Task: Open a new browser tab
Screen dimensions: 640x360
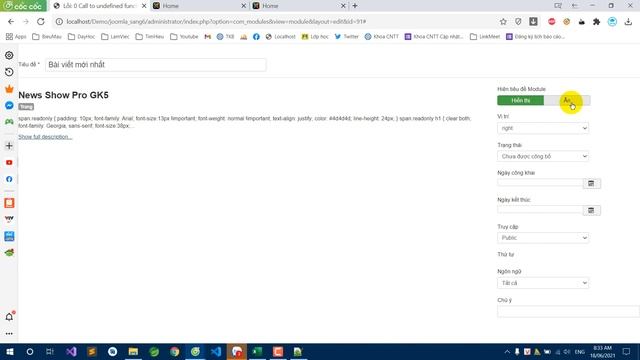Action: (x=355, y=6)
